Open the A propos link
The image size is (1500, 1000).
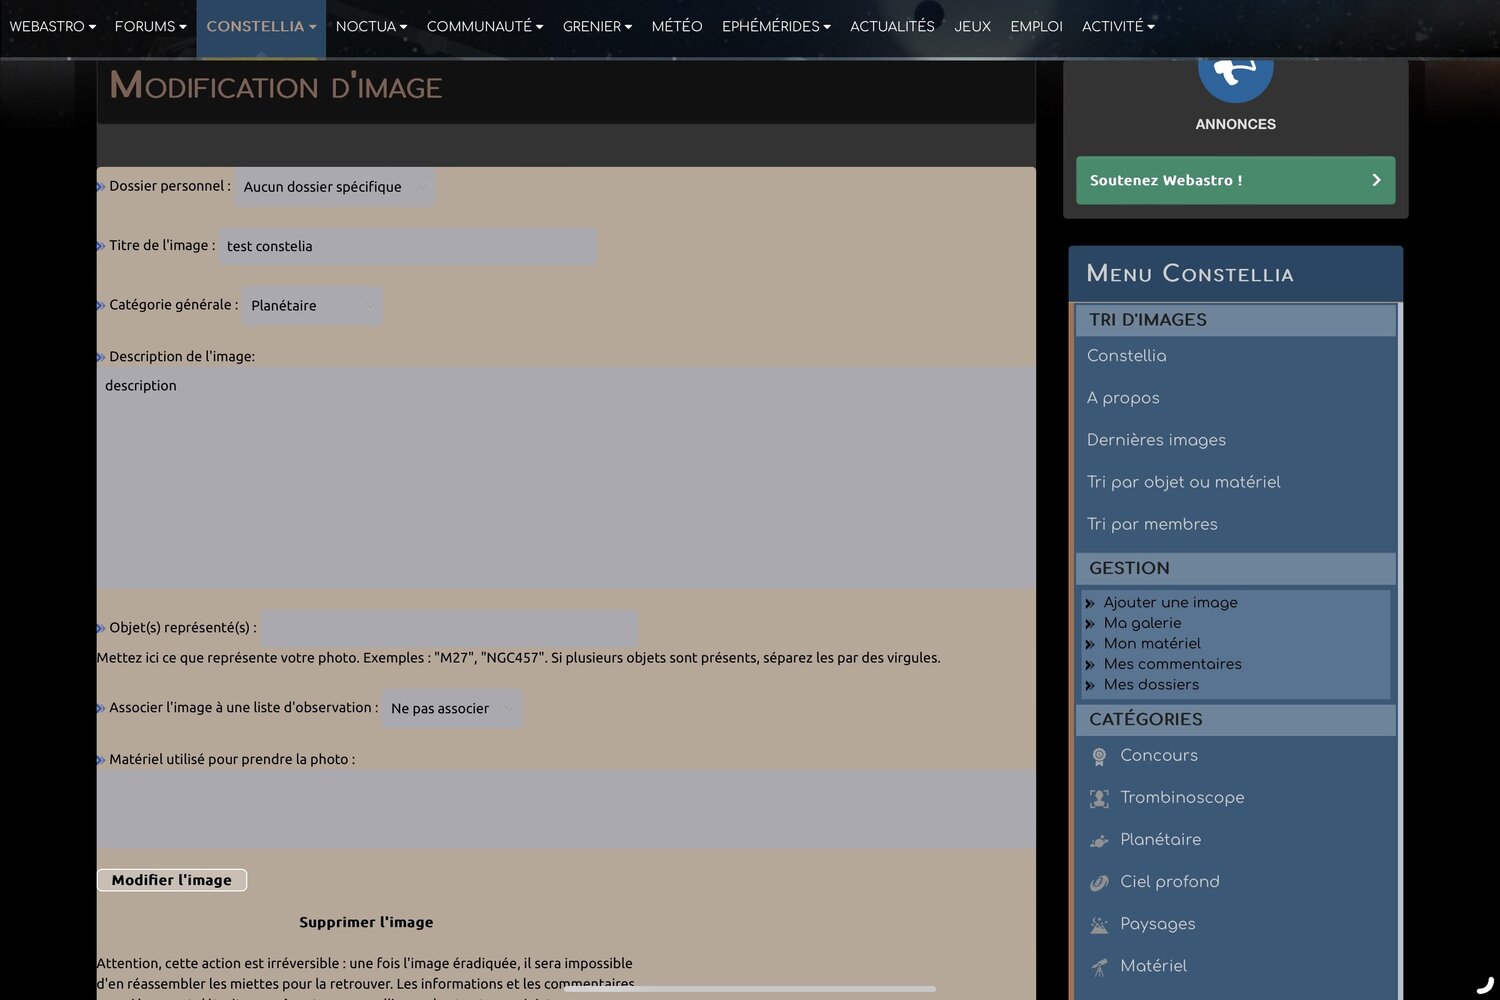1123,398
